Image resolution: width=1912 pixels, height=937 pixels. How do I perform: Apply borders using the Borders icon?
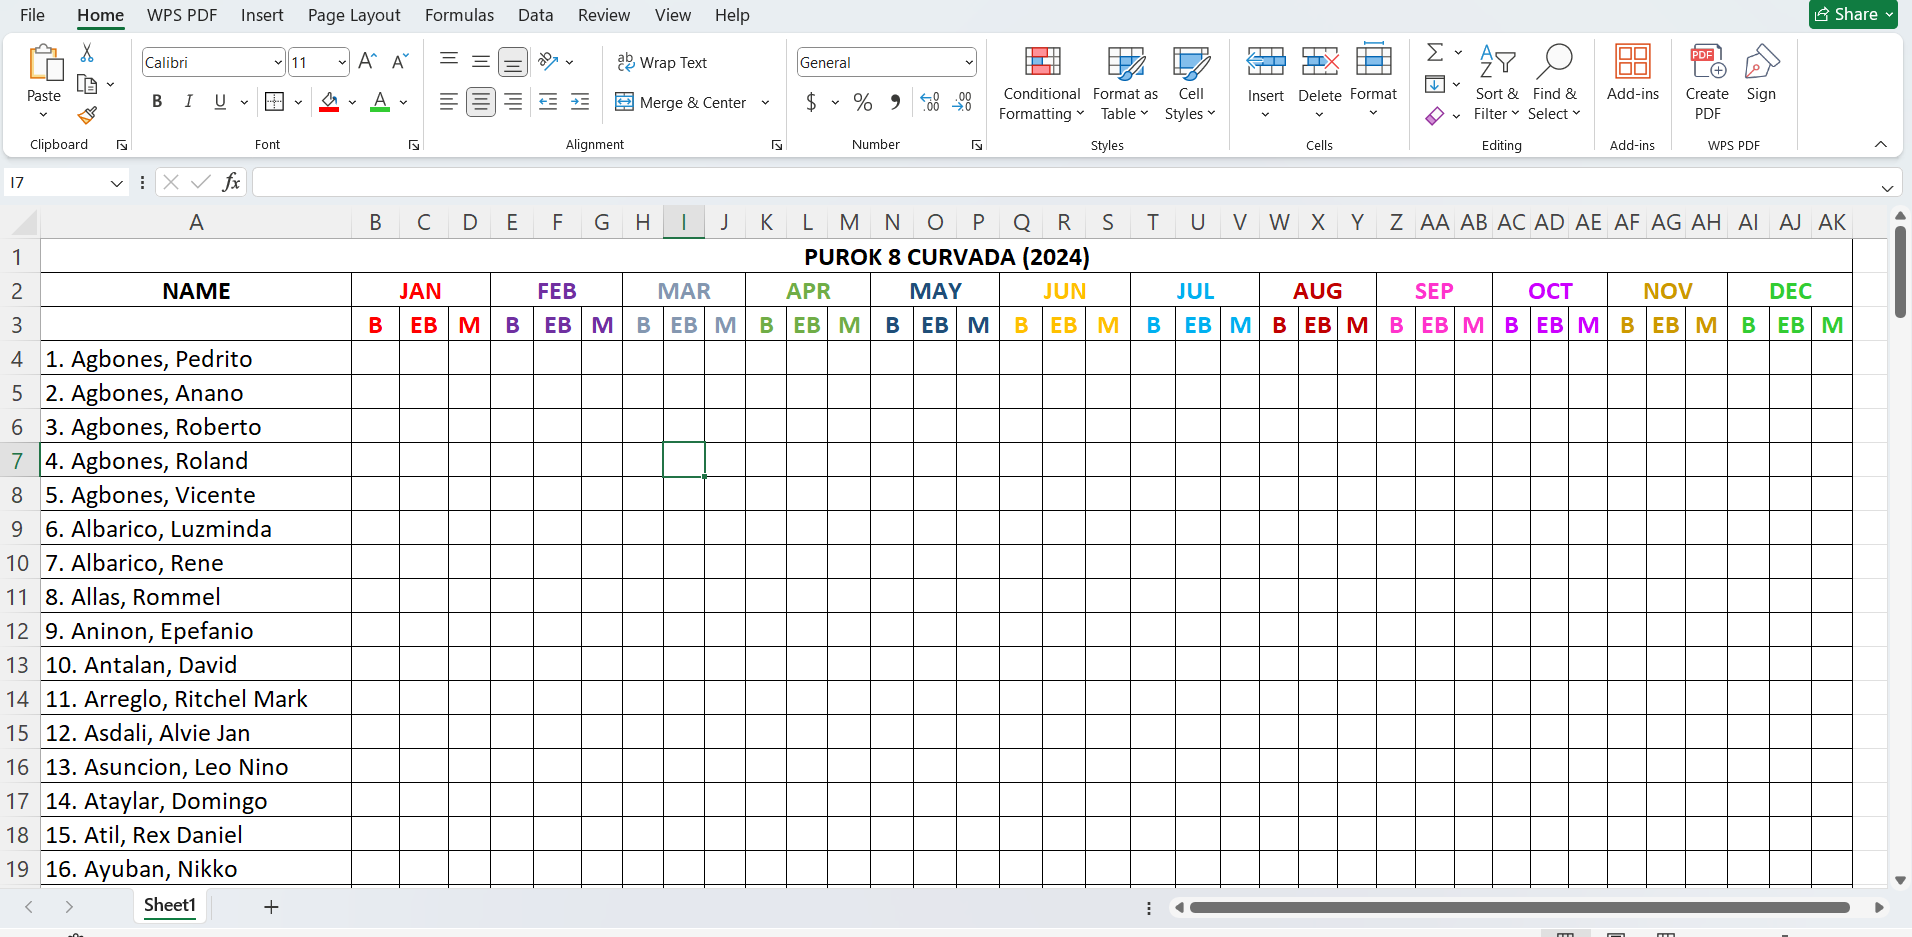click(274, 102)
